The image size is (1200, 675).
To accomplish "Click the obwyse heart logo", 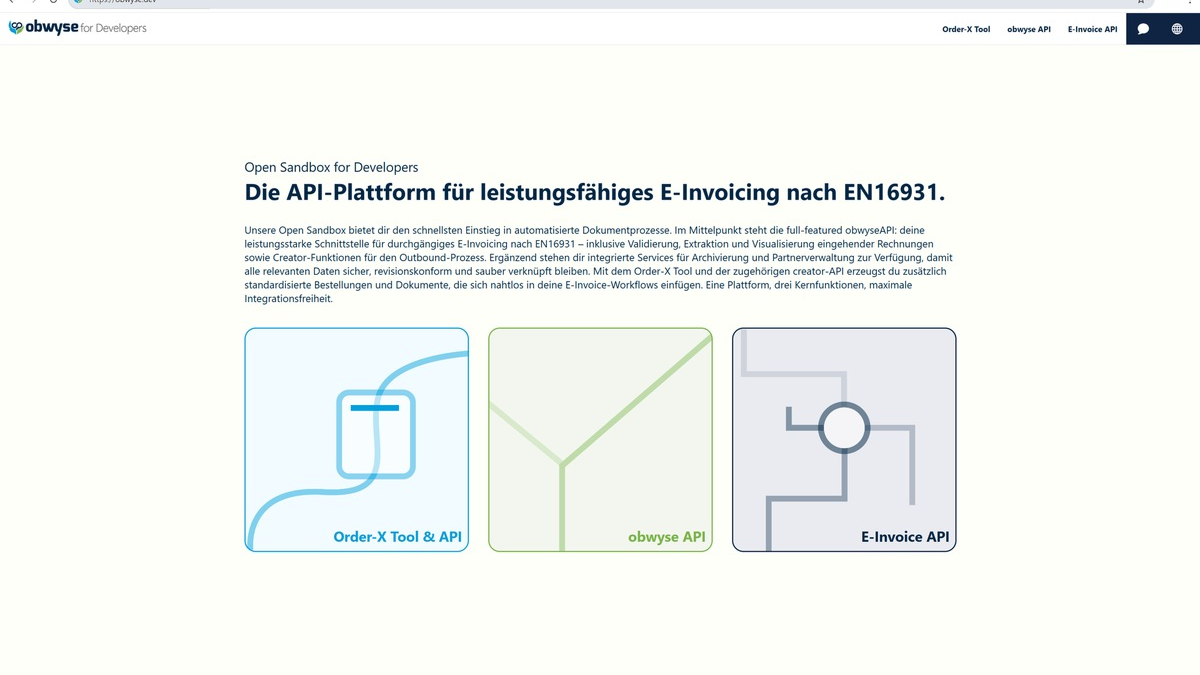I will (14, 28).
